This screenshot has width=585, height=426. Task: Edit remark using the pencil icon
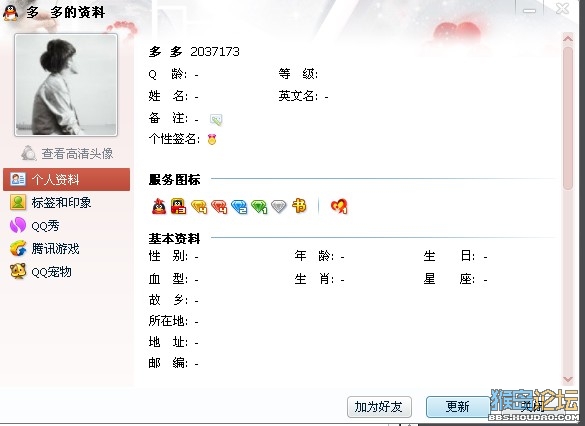pos(216,119)
